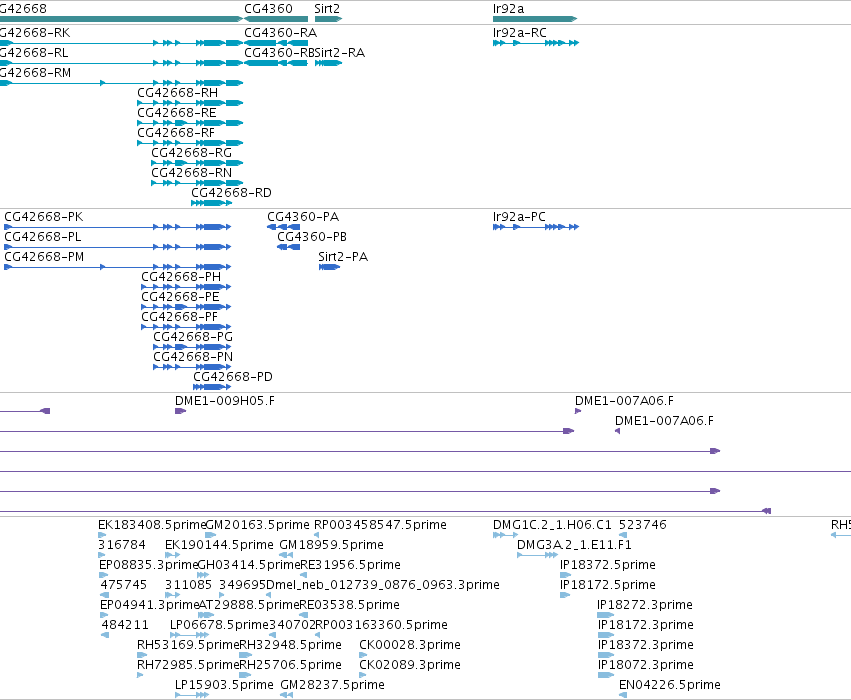The image size is (851, 700).
Task: Click the CG42668-RN transcript label
Action: coord(192,173)
